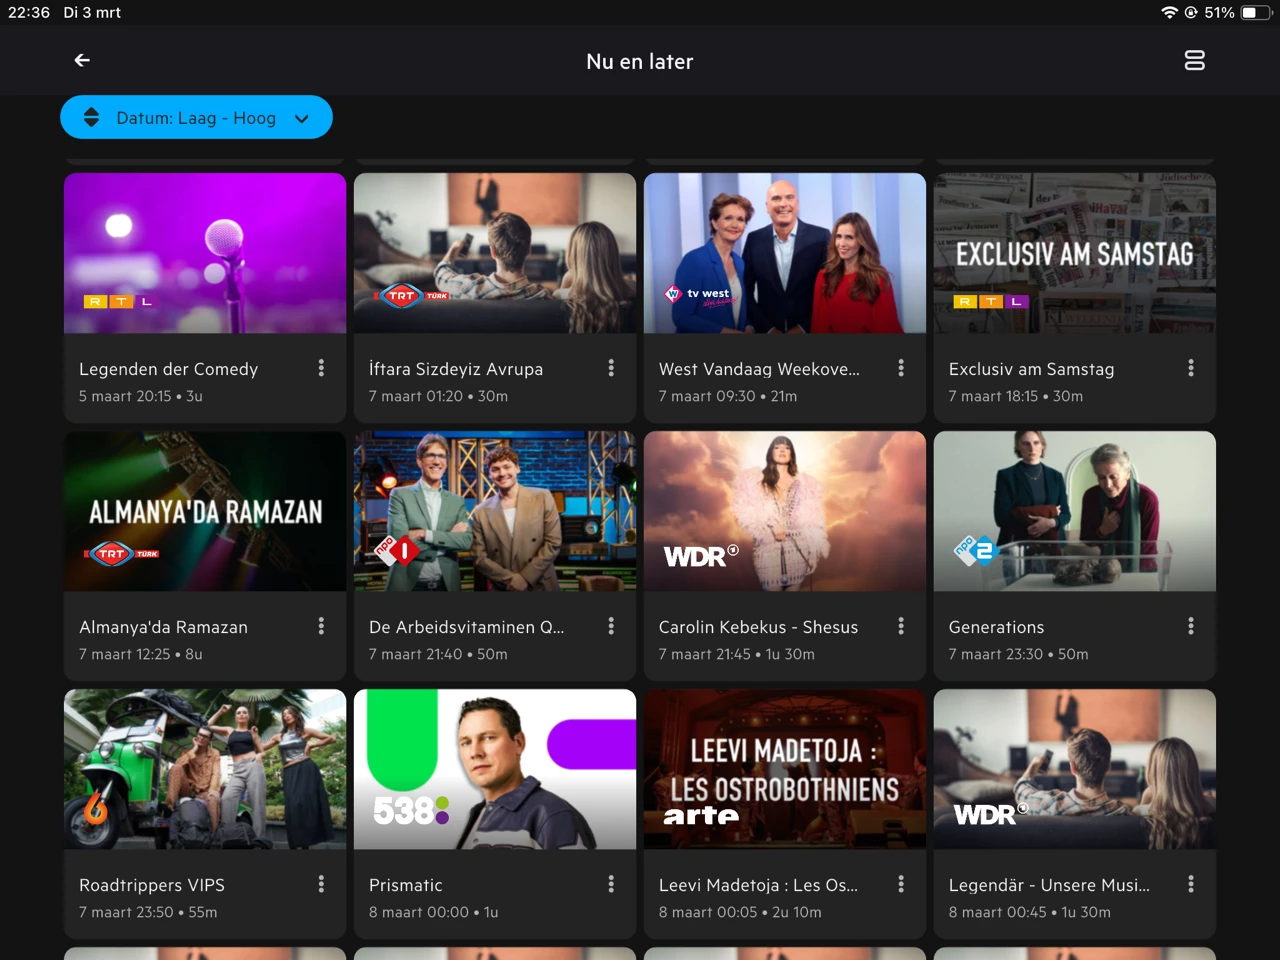Click the air time 8 maart 00:00 • 1u
The image size is (1280, 960).
tap(434, 912)
